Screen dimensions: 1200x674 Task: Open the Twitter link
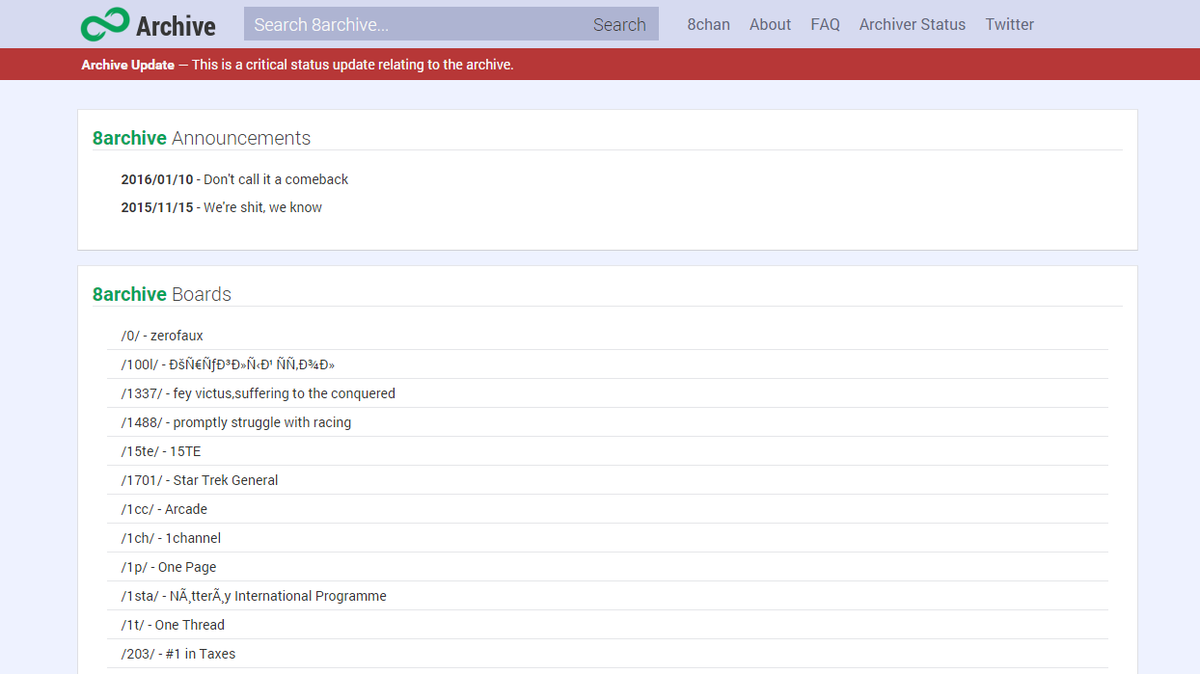tap(1009, 24)
